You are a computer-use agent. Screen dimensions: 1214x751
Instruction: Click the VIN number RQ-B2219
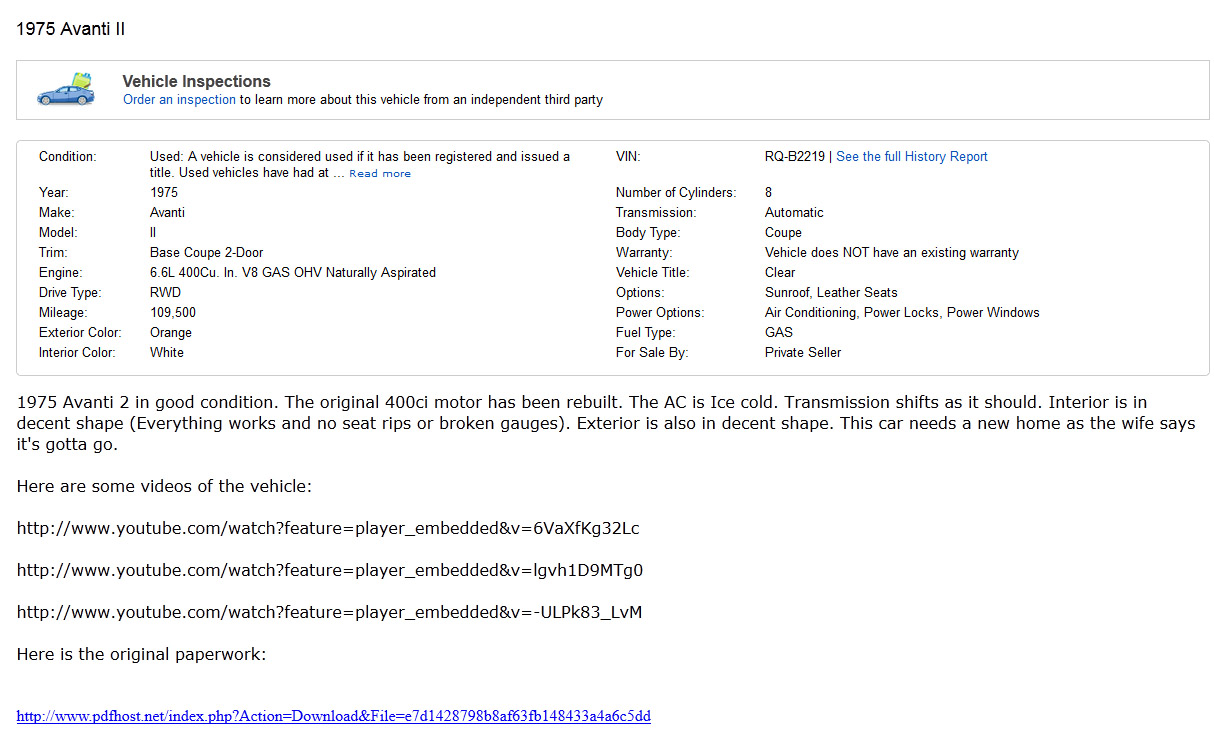794,157
